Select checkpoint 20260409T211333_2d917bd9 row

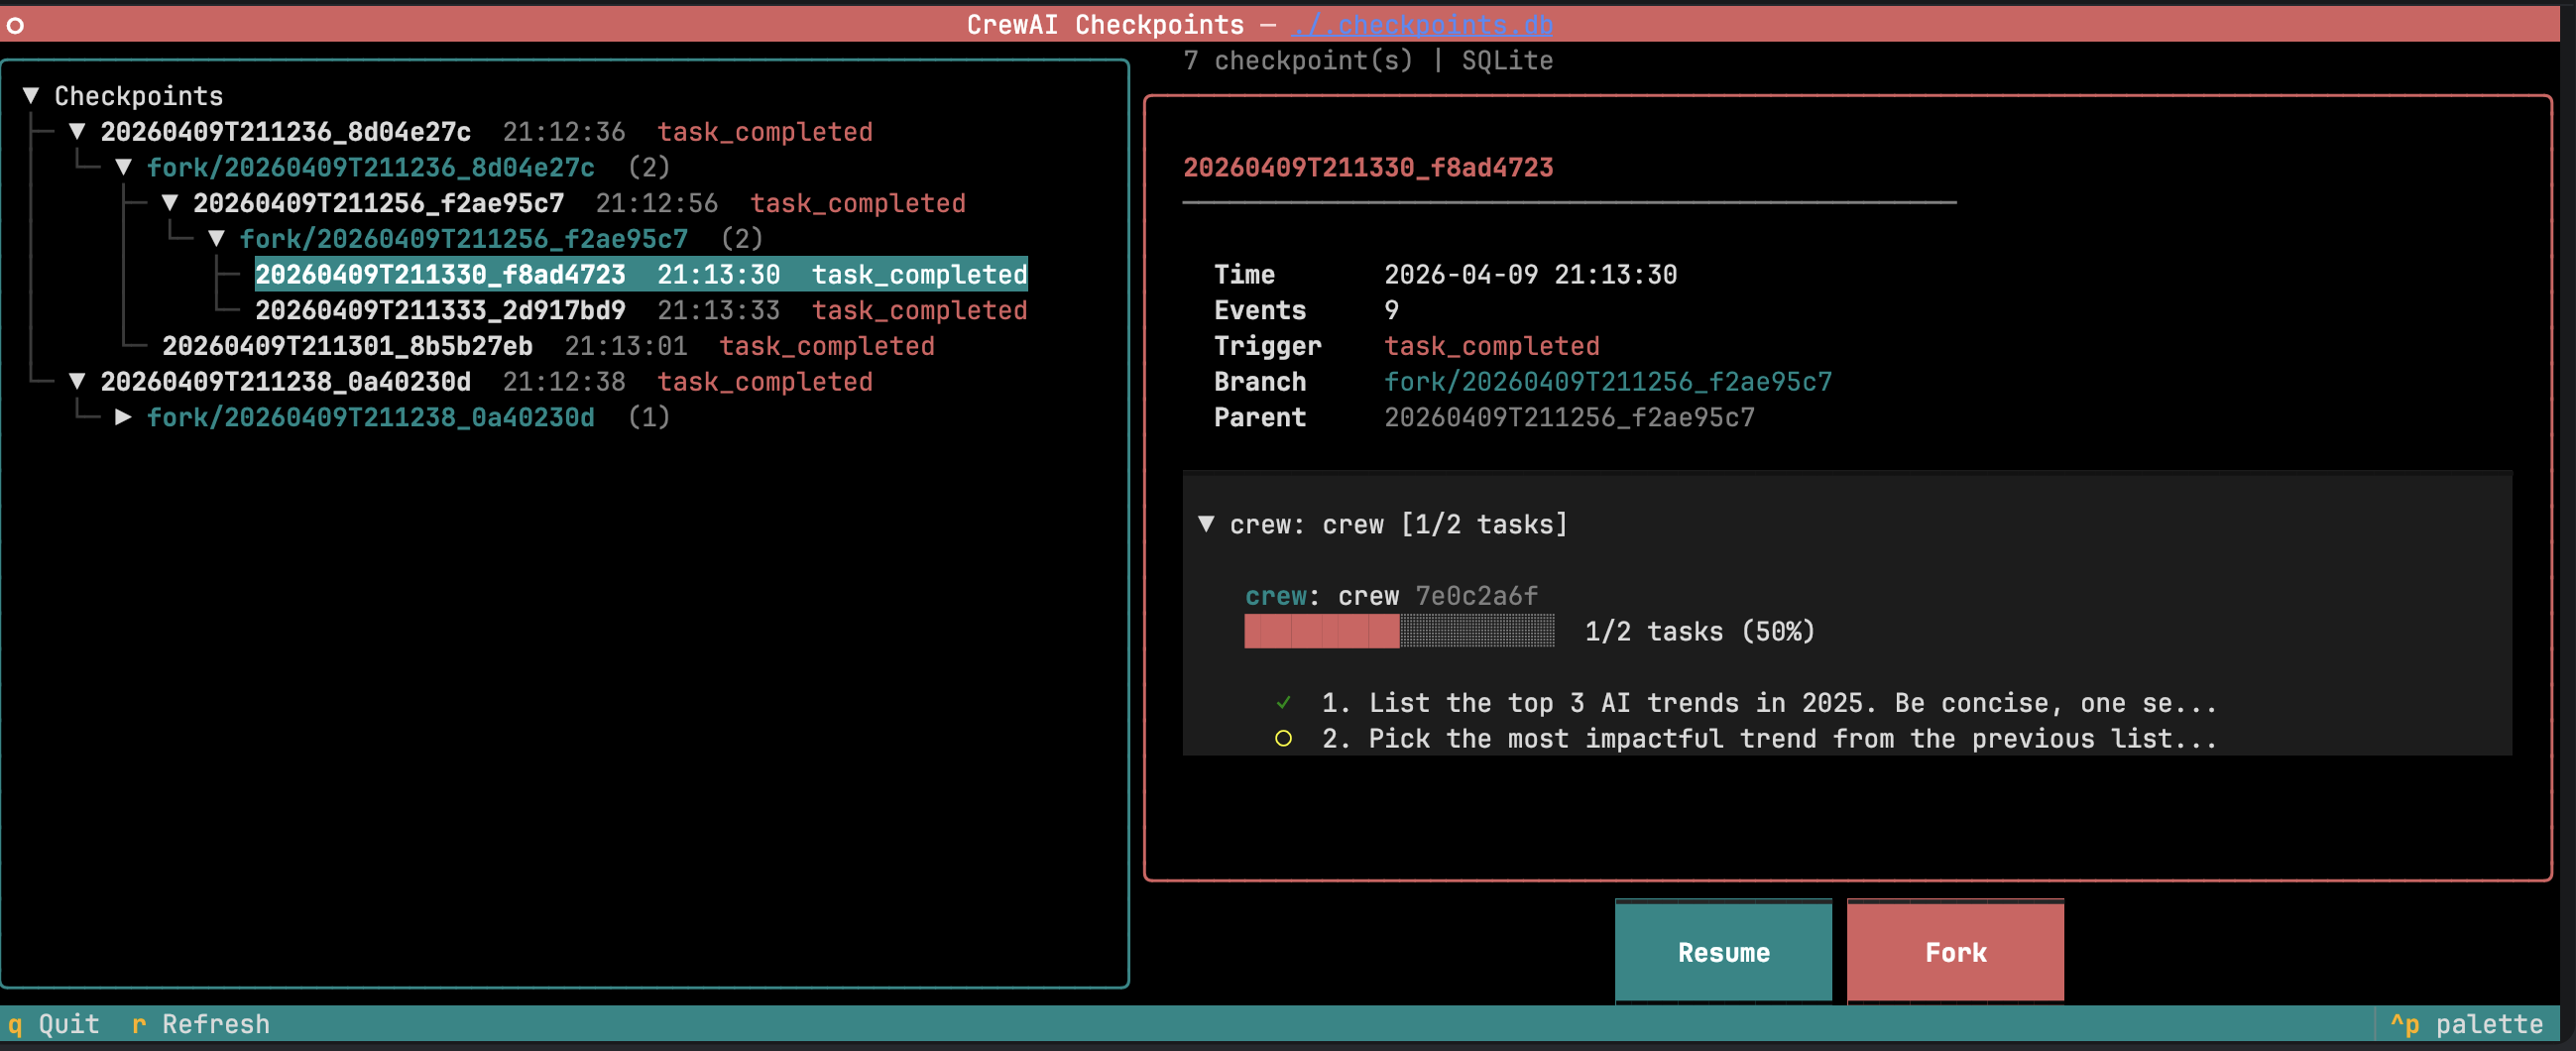click(641, 310)
